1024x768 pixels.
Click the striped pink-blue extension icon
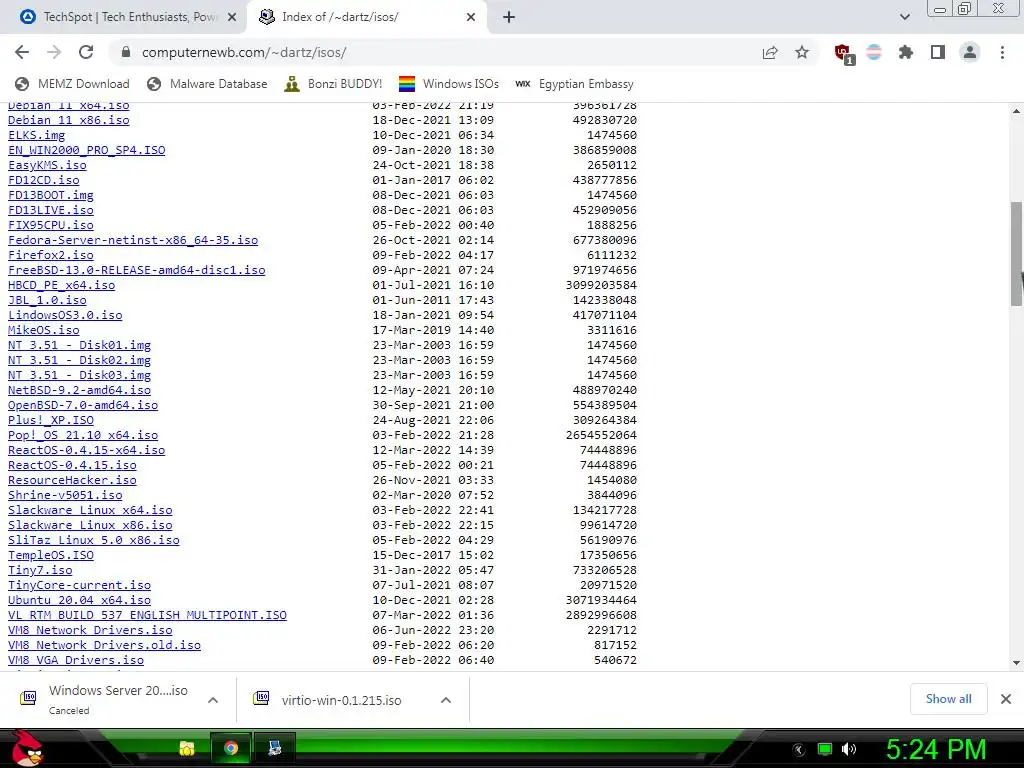(x=874, y=52)
